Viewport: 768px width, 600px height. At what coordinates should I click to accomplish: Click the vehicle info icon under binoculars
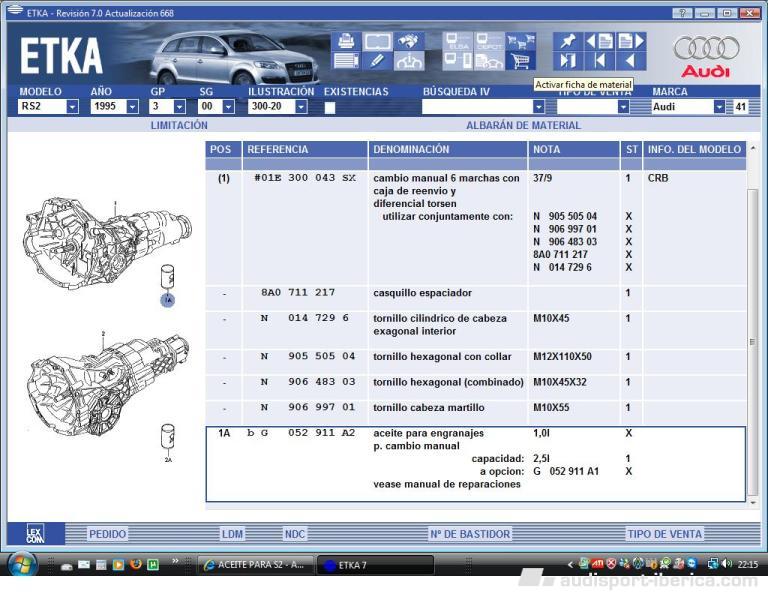tap(408, 61)
